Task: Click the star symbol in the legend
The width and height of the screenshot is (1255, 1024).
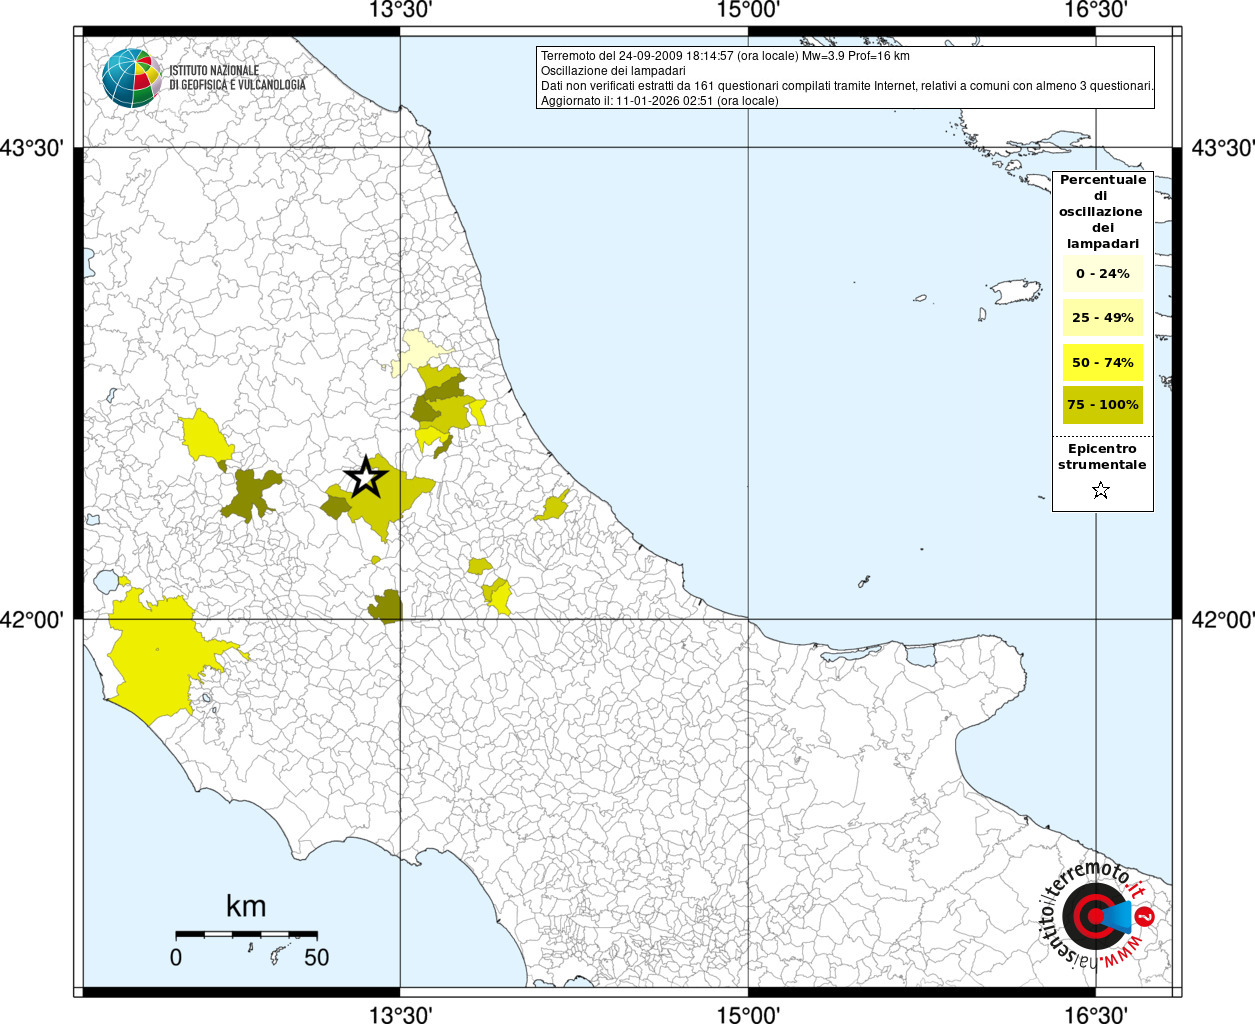Action: [x=1101, y=490]
